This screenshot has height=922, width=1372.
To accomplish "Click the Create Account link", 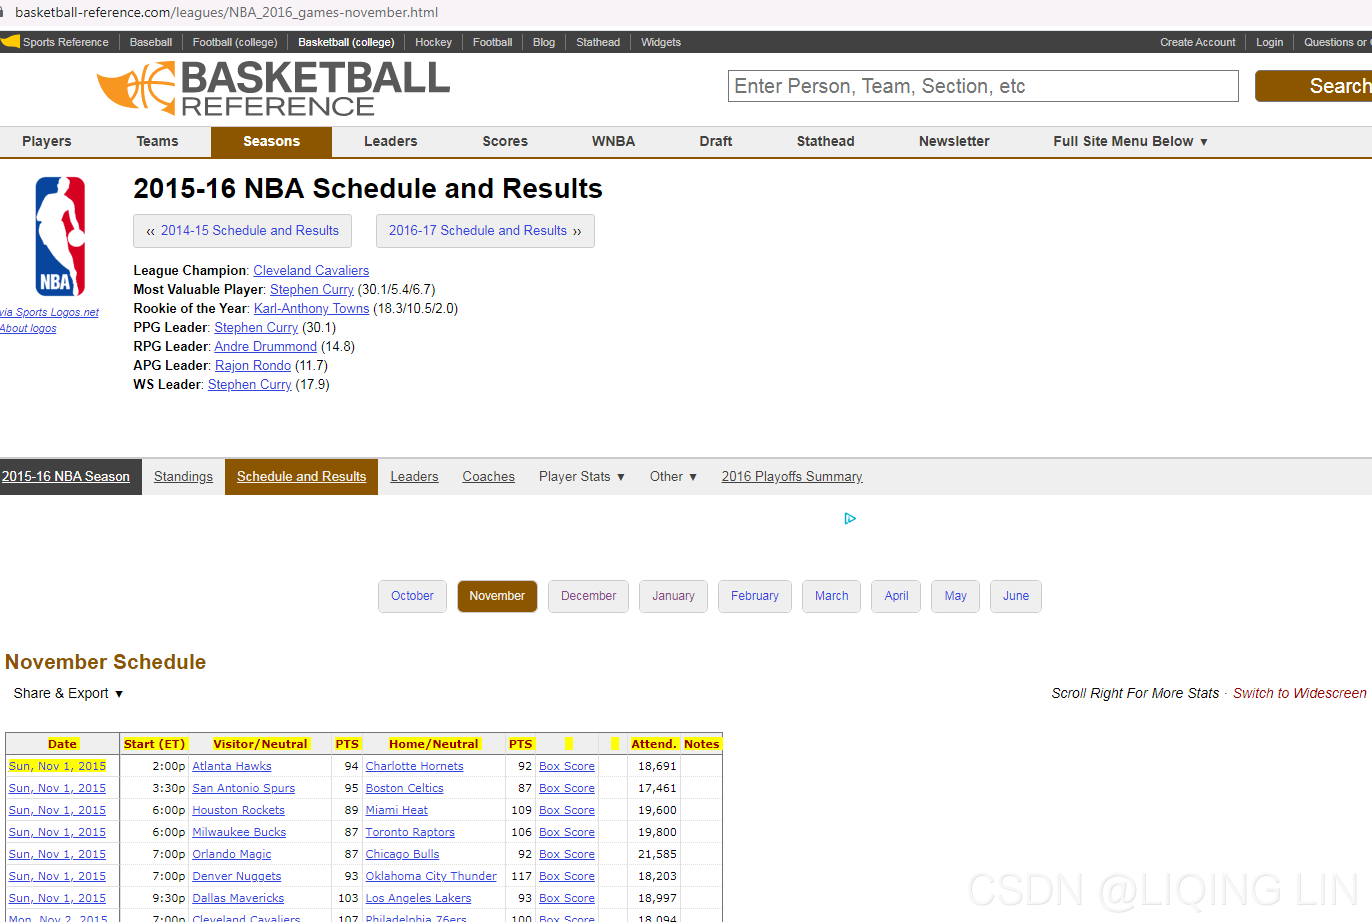I will coord(1197,42).
